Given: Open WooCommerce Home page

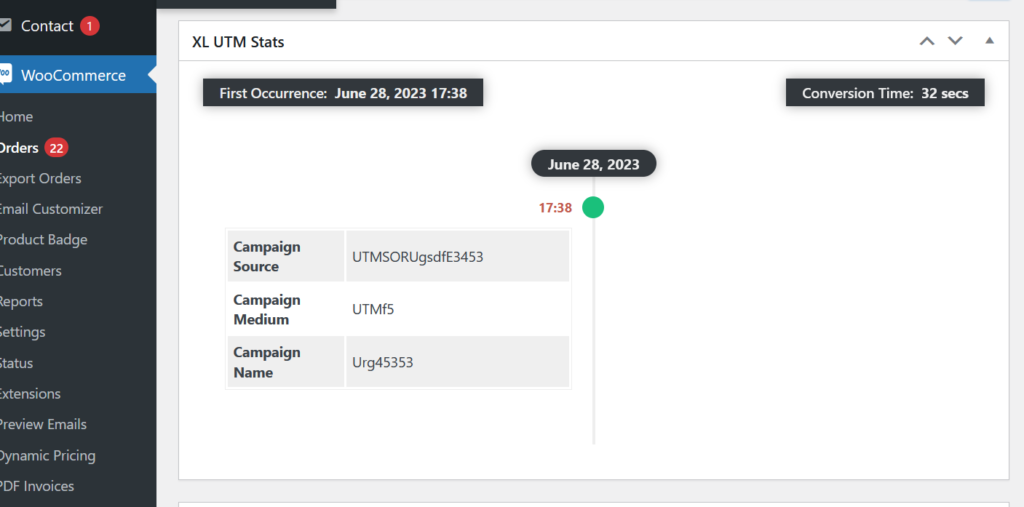Looking at the screenshot, I should [16, 117].
